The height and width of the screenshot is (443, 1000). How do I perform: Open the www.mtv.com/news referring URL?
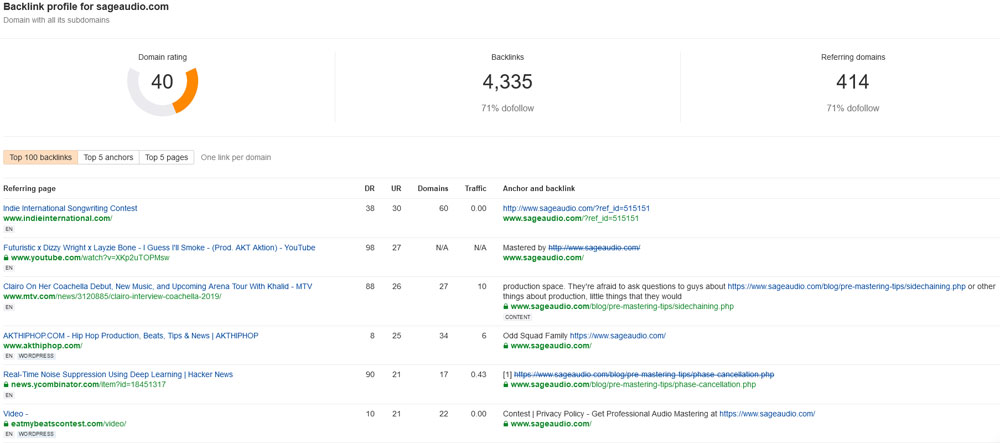click(x=112, y=296)
